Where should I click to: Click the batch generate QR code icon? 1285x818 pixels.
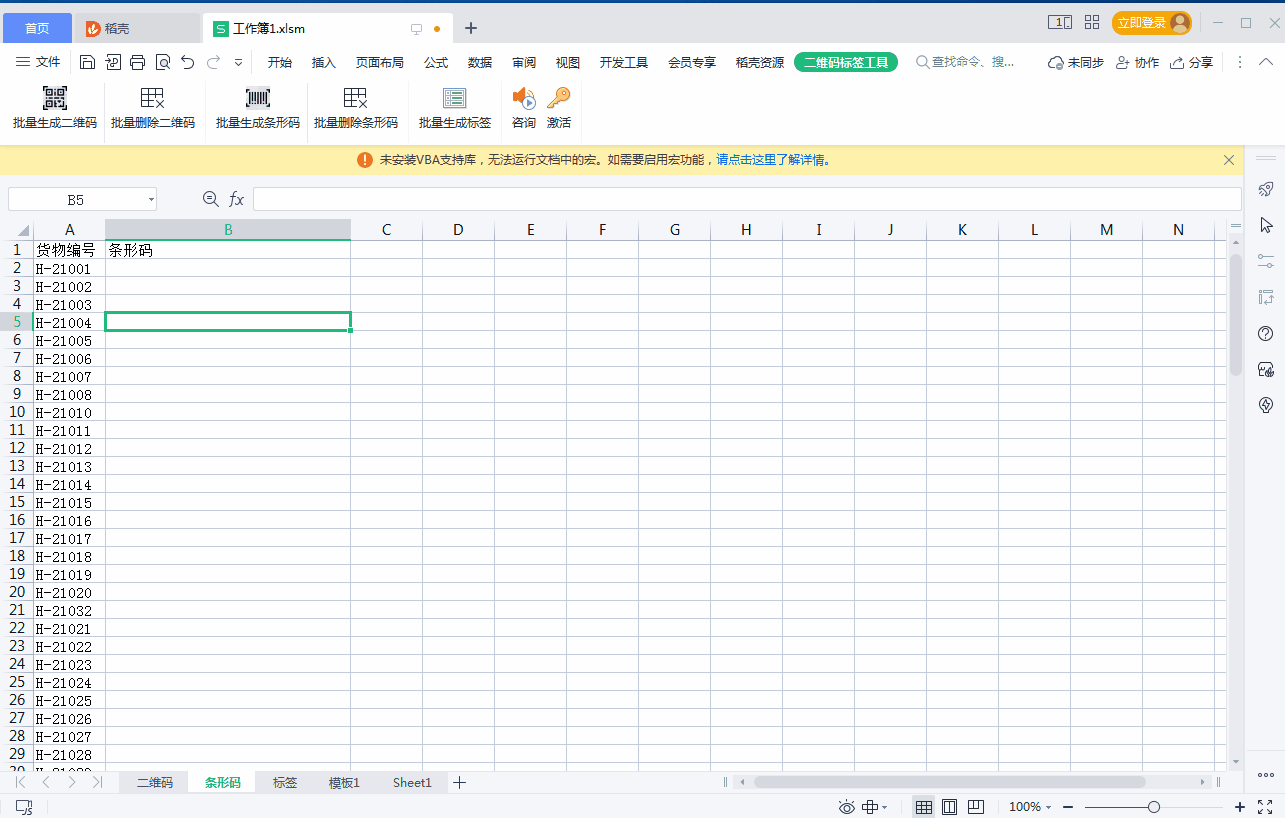point(55,98)
